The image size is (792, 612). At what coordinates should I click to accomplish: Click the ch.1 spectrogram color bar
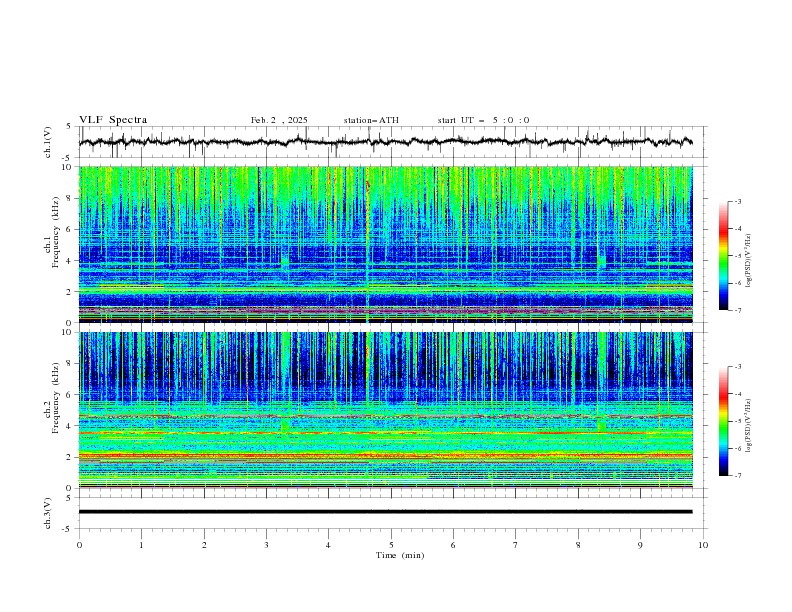coord(723,256)
